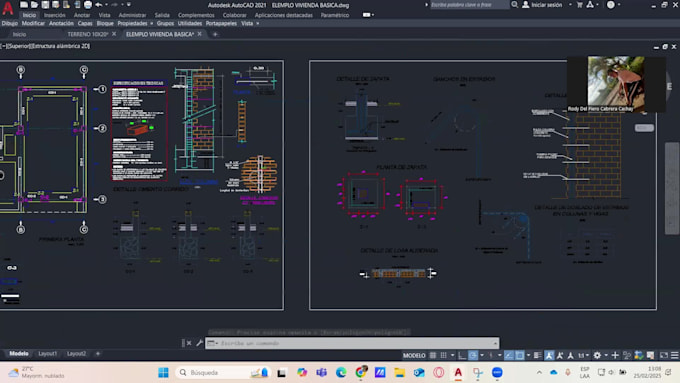Viewport: 680px width, 383px height.
Task: Expand object snap settings dropdown arrow
Action: click(528, 355)
